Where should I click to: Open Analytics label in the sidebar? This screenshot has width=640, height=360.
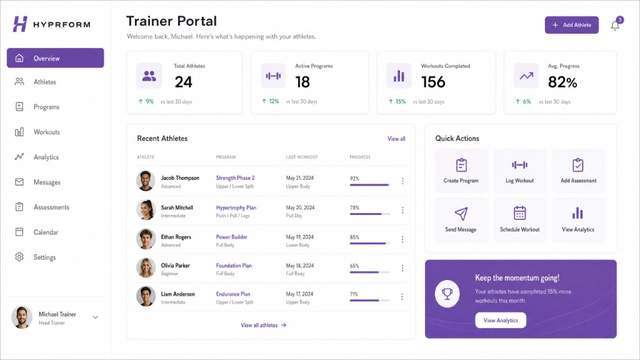[x=46, y=157]
